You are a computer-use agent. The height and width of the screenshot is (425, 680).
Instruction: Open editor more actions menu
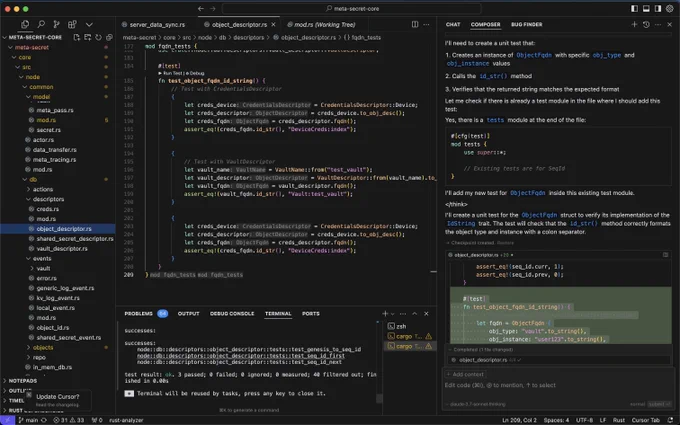pyautogui.click(x=427, y=25)
